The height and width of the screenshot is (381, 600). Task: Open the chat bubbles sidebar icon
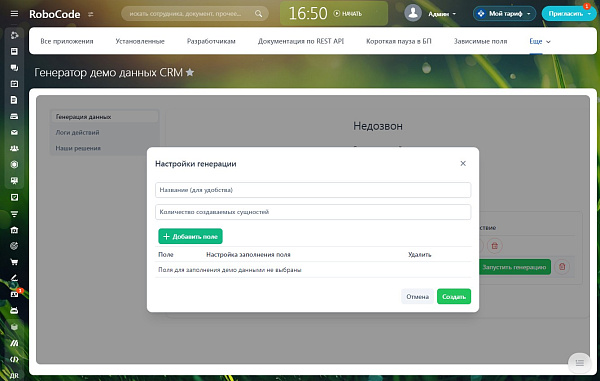tap(14, 68)
